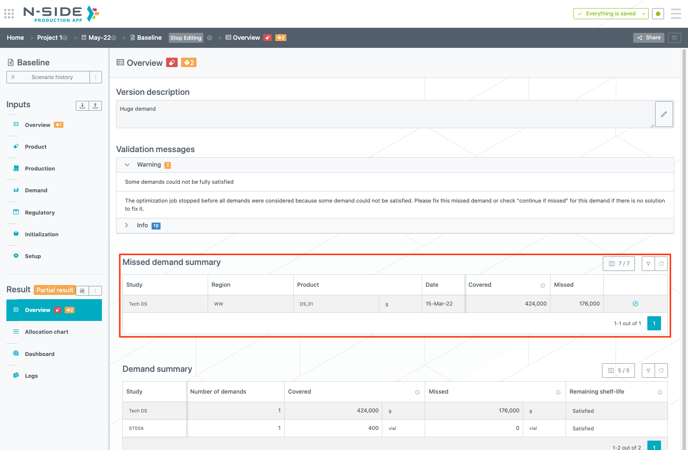Click the pencil icon to edit version description
The width and height of the screenshot is (688, 450).
(663, 114)
